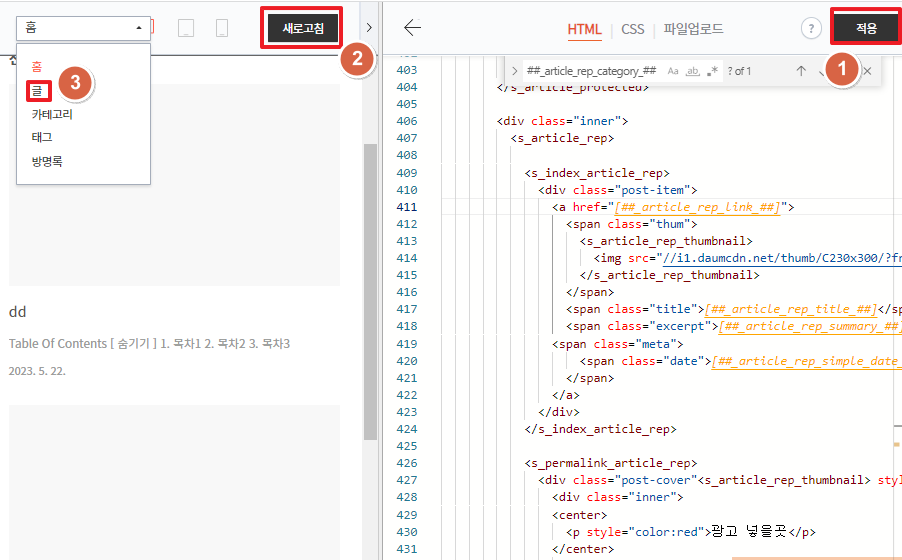Image resolution: width=902 pixels, height=560 pixels.
Task: Choose 방명록 from the page list
Action: (47, 161)
